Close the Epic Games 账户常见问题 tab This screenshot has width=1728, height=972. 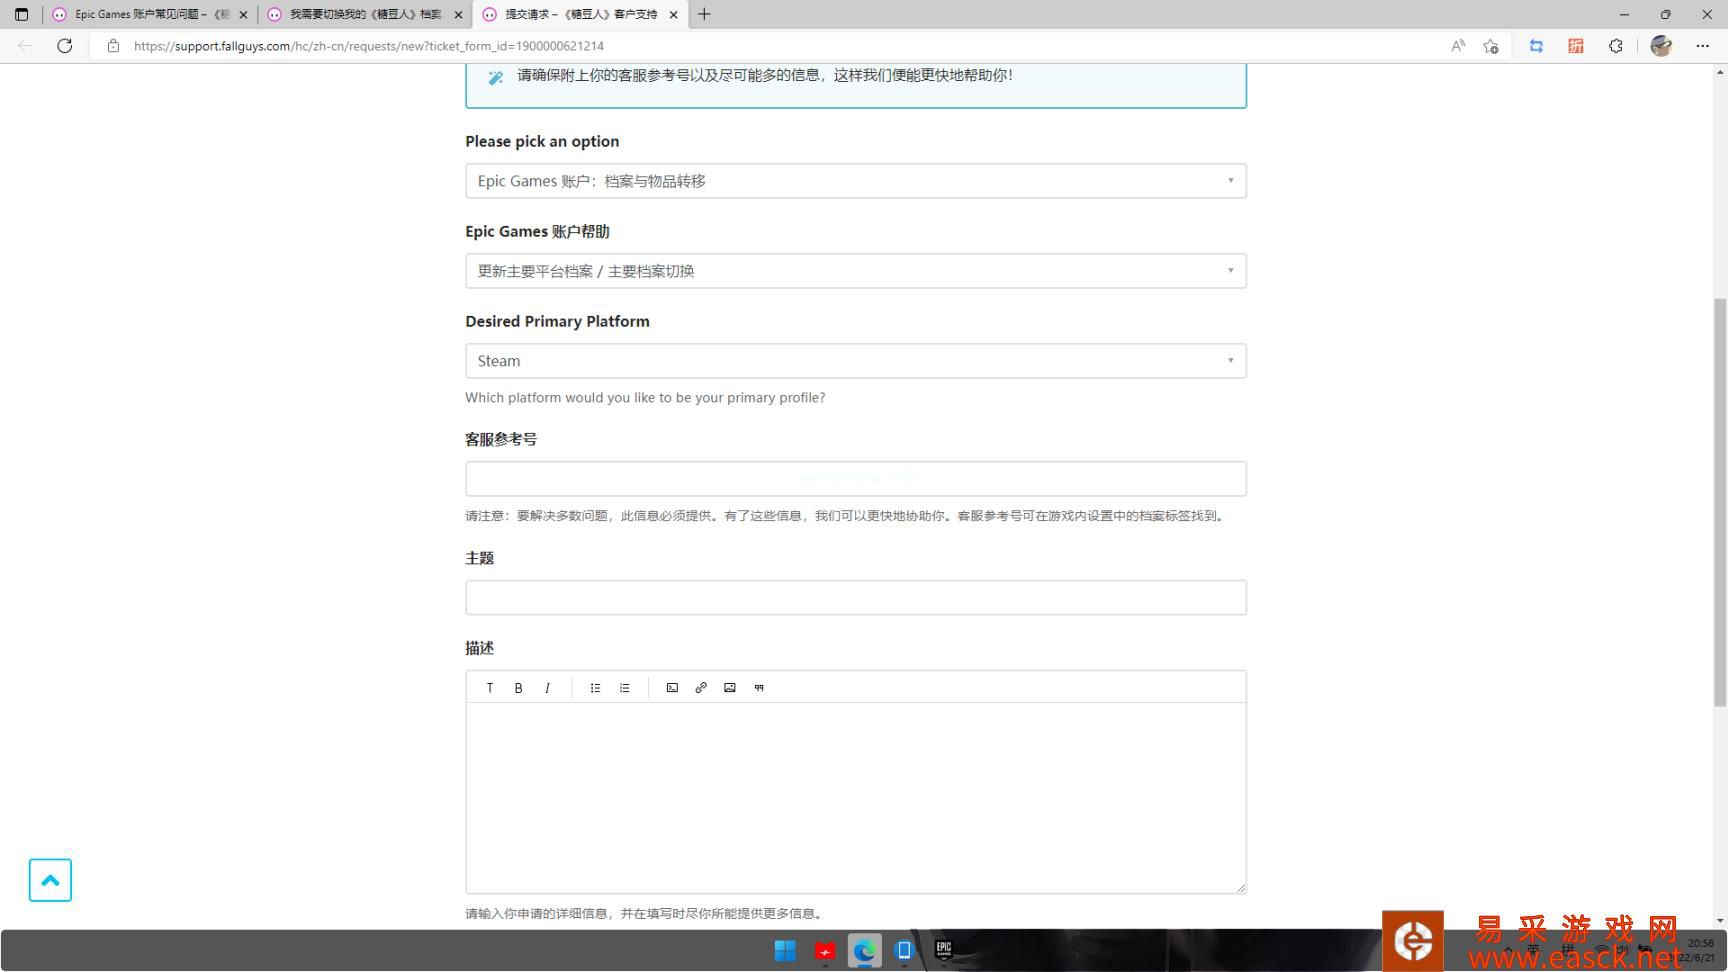(x=243, y=15)
